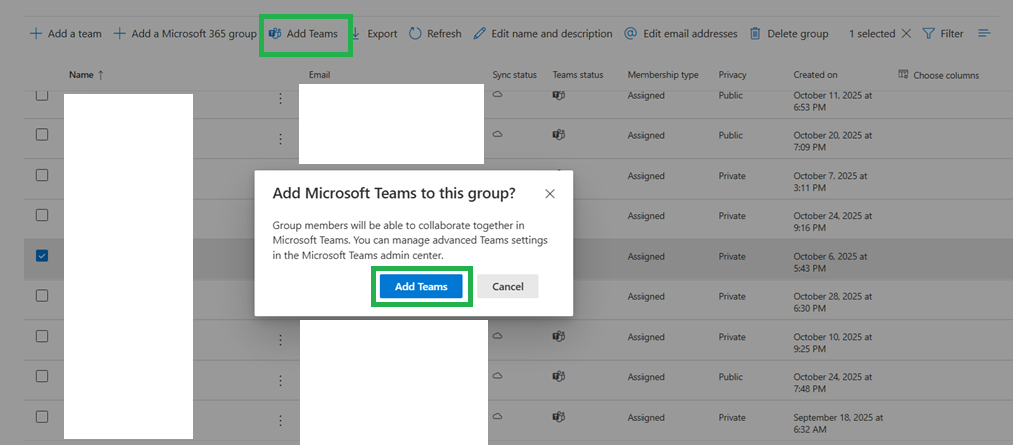Screen dimensions: 1013x445
Task: Click Private privacy in October 7 row
Action: (732, 176)
